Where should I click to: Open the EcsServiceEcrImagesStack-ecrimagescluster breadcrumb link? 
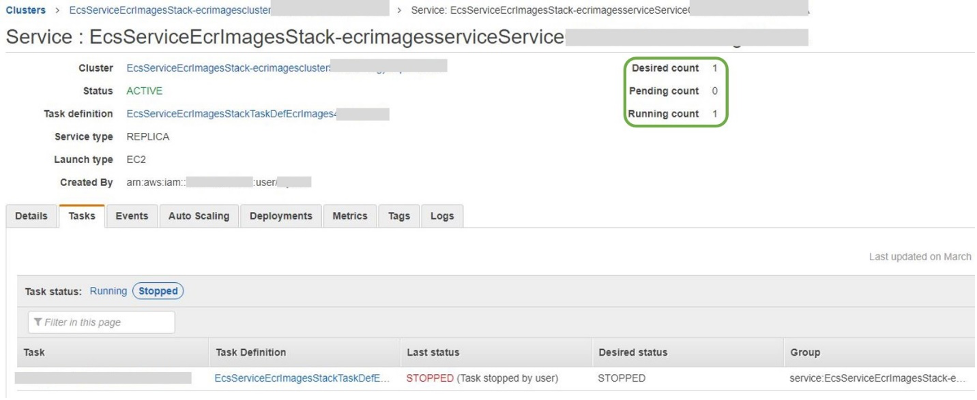pos(170,10)
